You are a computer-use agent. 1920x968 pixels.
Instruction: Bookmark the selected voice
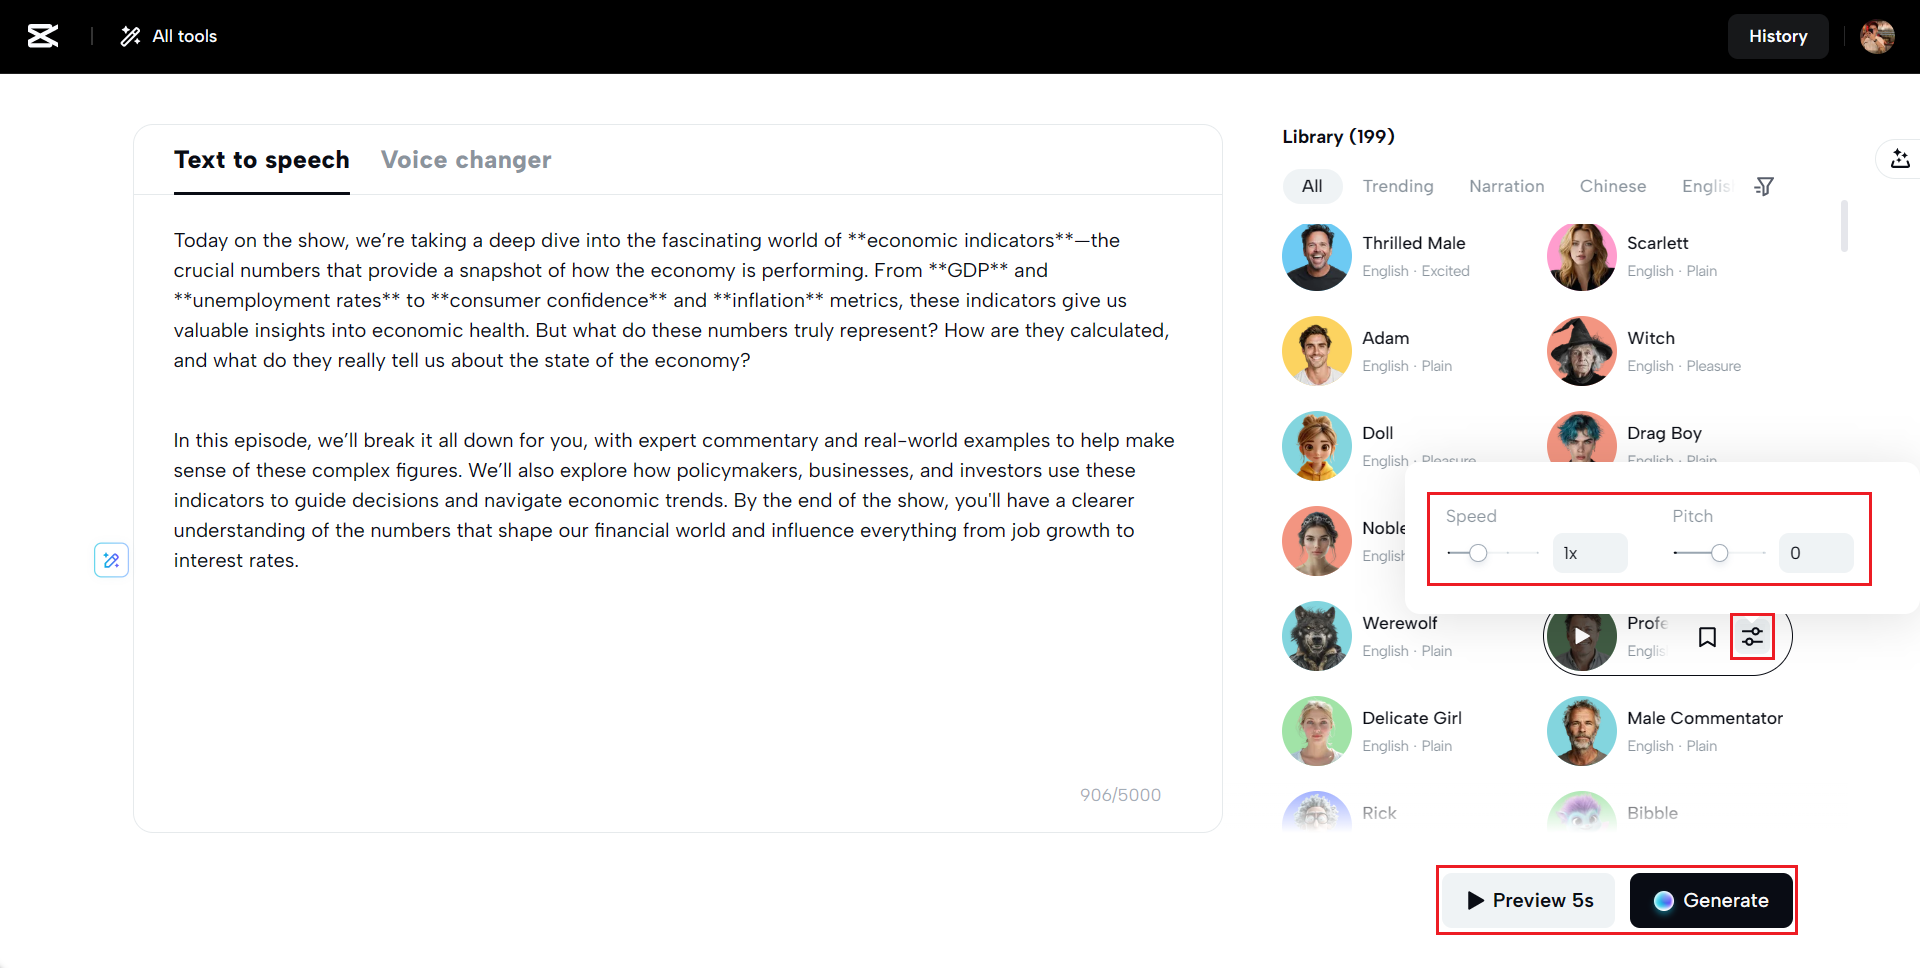pyautogui.click(x=1707, y=637)
